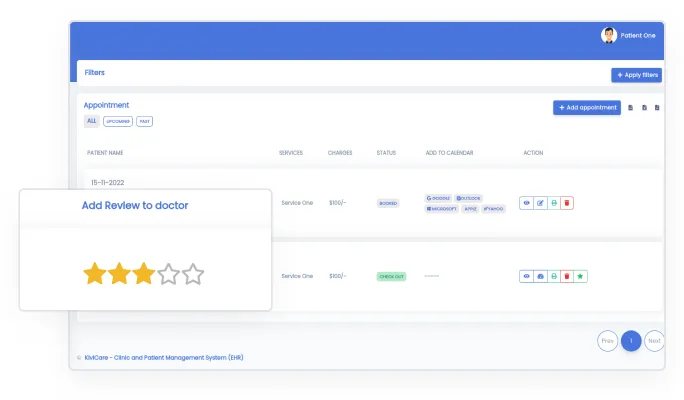Open the Patient One profile avatar
This screenshot has width=684, height=400.
click(x=609, y=35)
